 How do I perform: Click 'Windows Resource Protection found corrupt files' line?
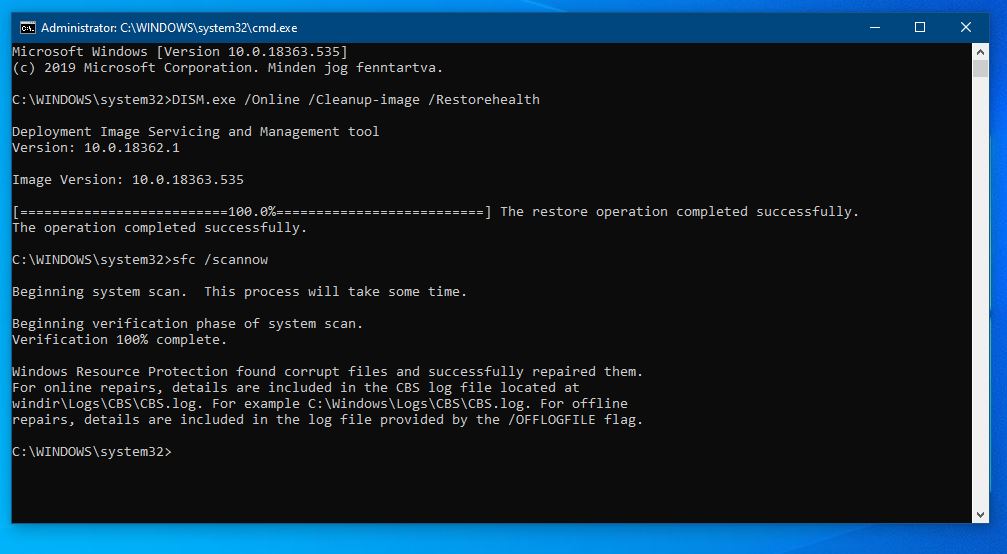(328, 372)
